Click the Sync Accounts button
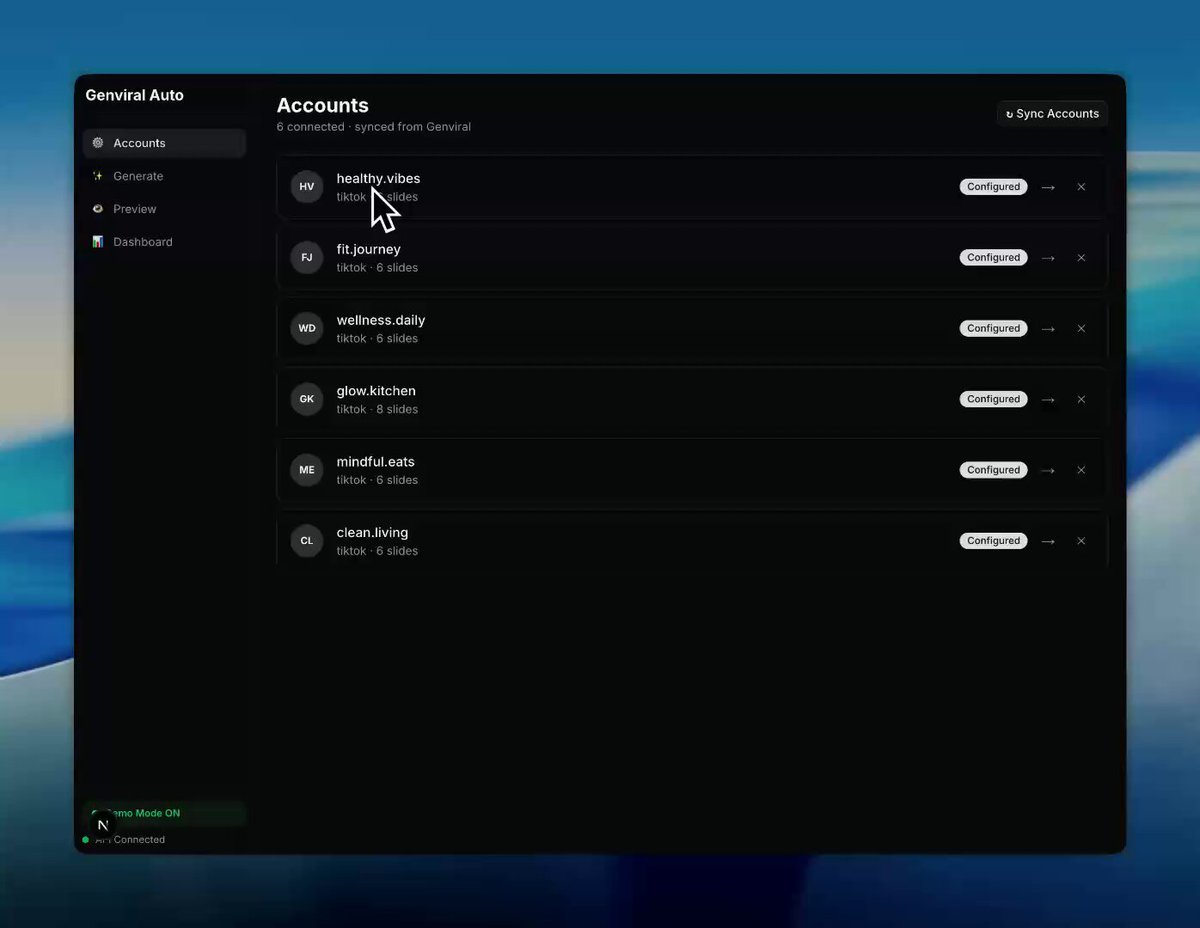Image resolution: width=1200 pixels, height=928 pixels. (x=1052, y=114)
